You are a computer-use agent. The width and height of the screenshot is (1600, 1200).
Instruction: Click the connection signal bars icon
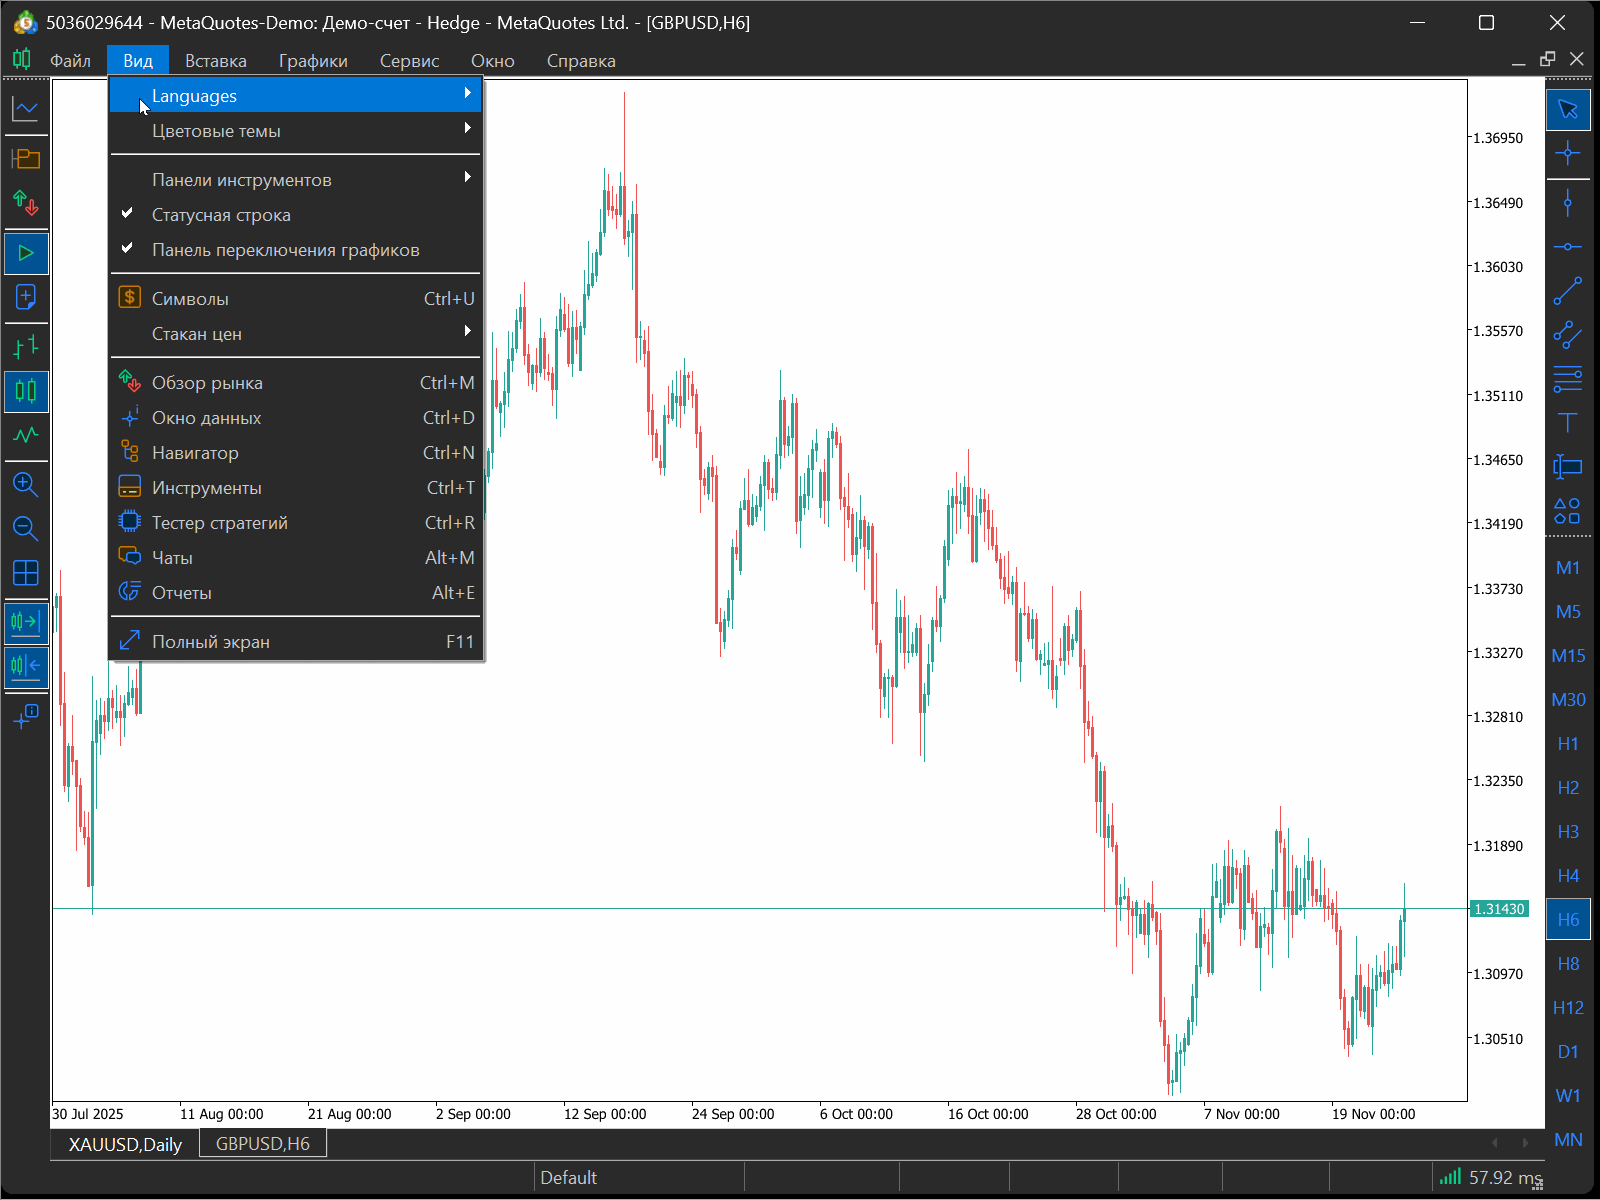click(x=1450, y=1177)
